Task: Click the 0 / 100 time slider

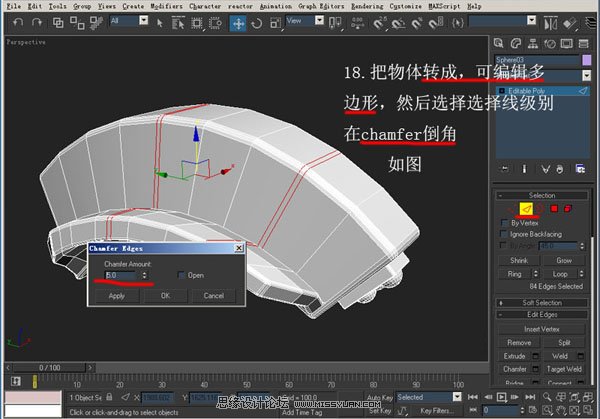Action: (49, 368)
